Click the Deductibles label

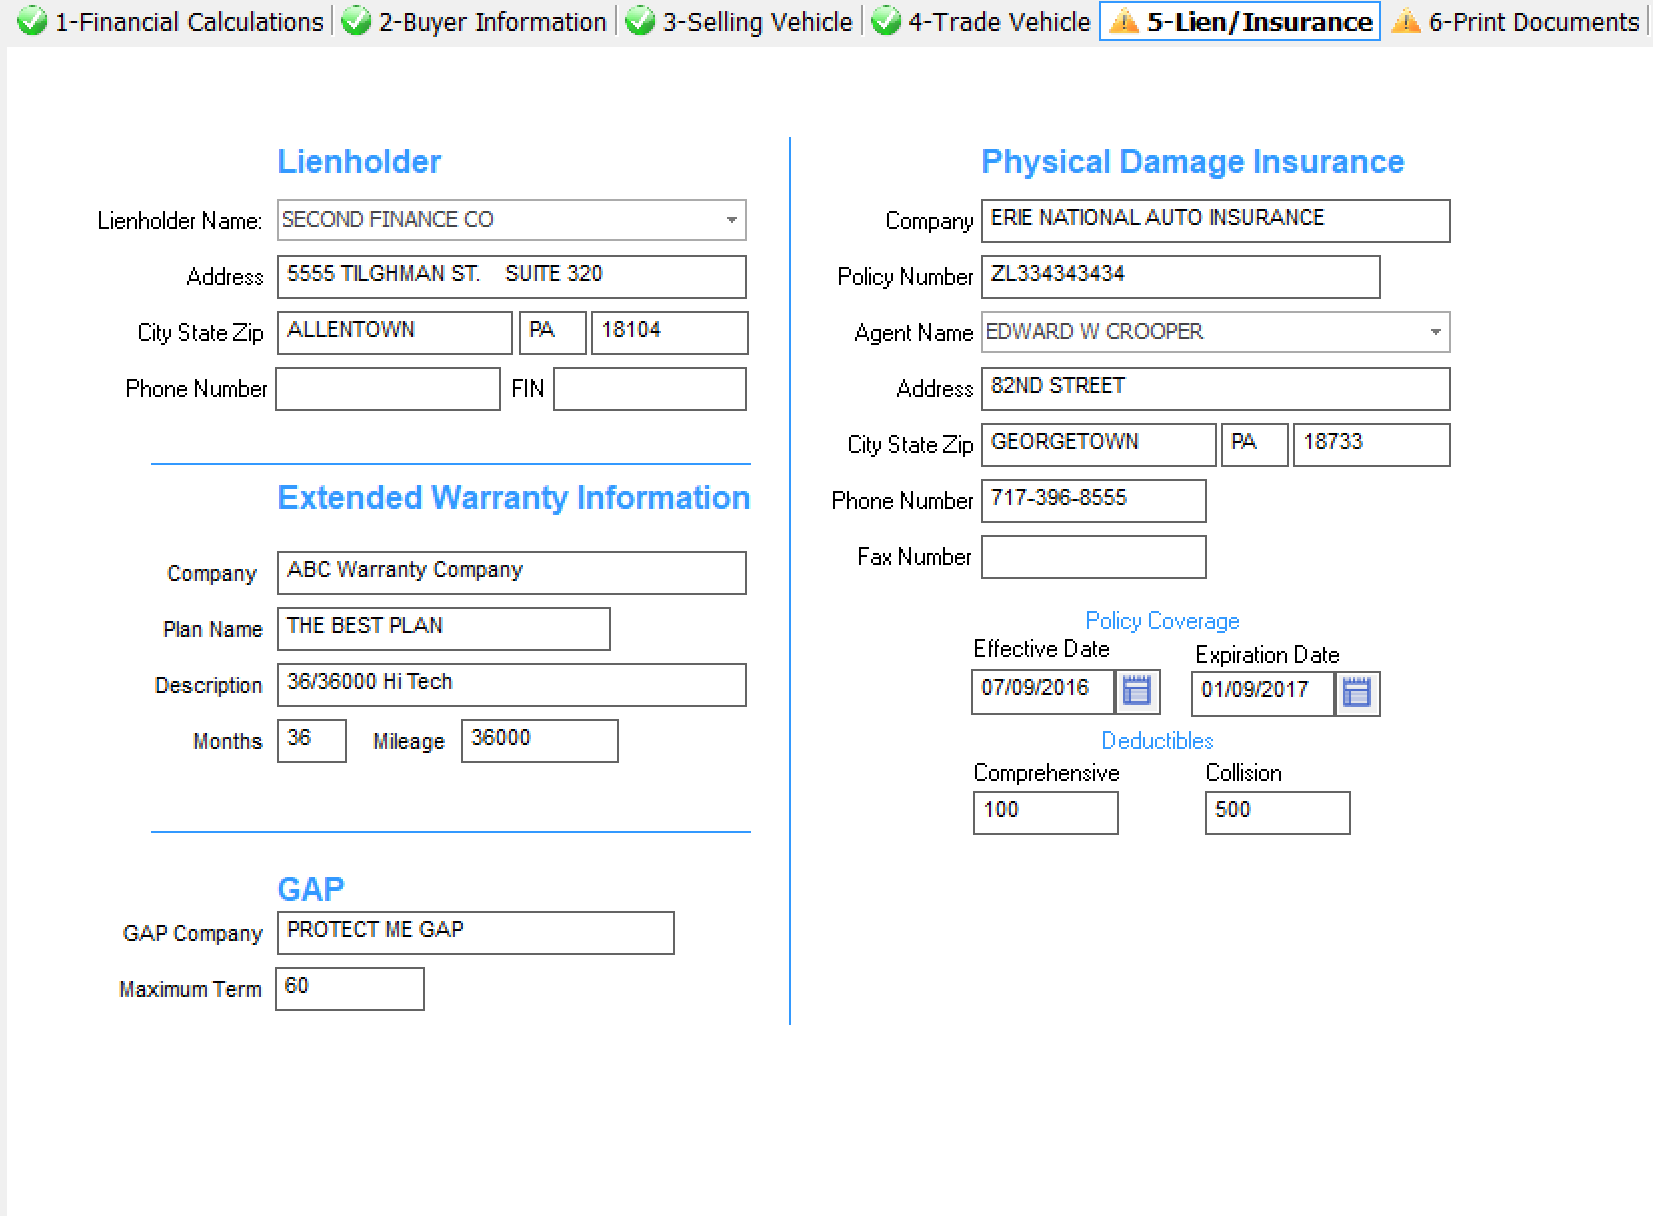pos(1157,741)
